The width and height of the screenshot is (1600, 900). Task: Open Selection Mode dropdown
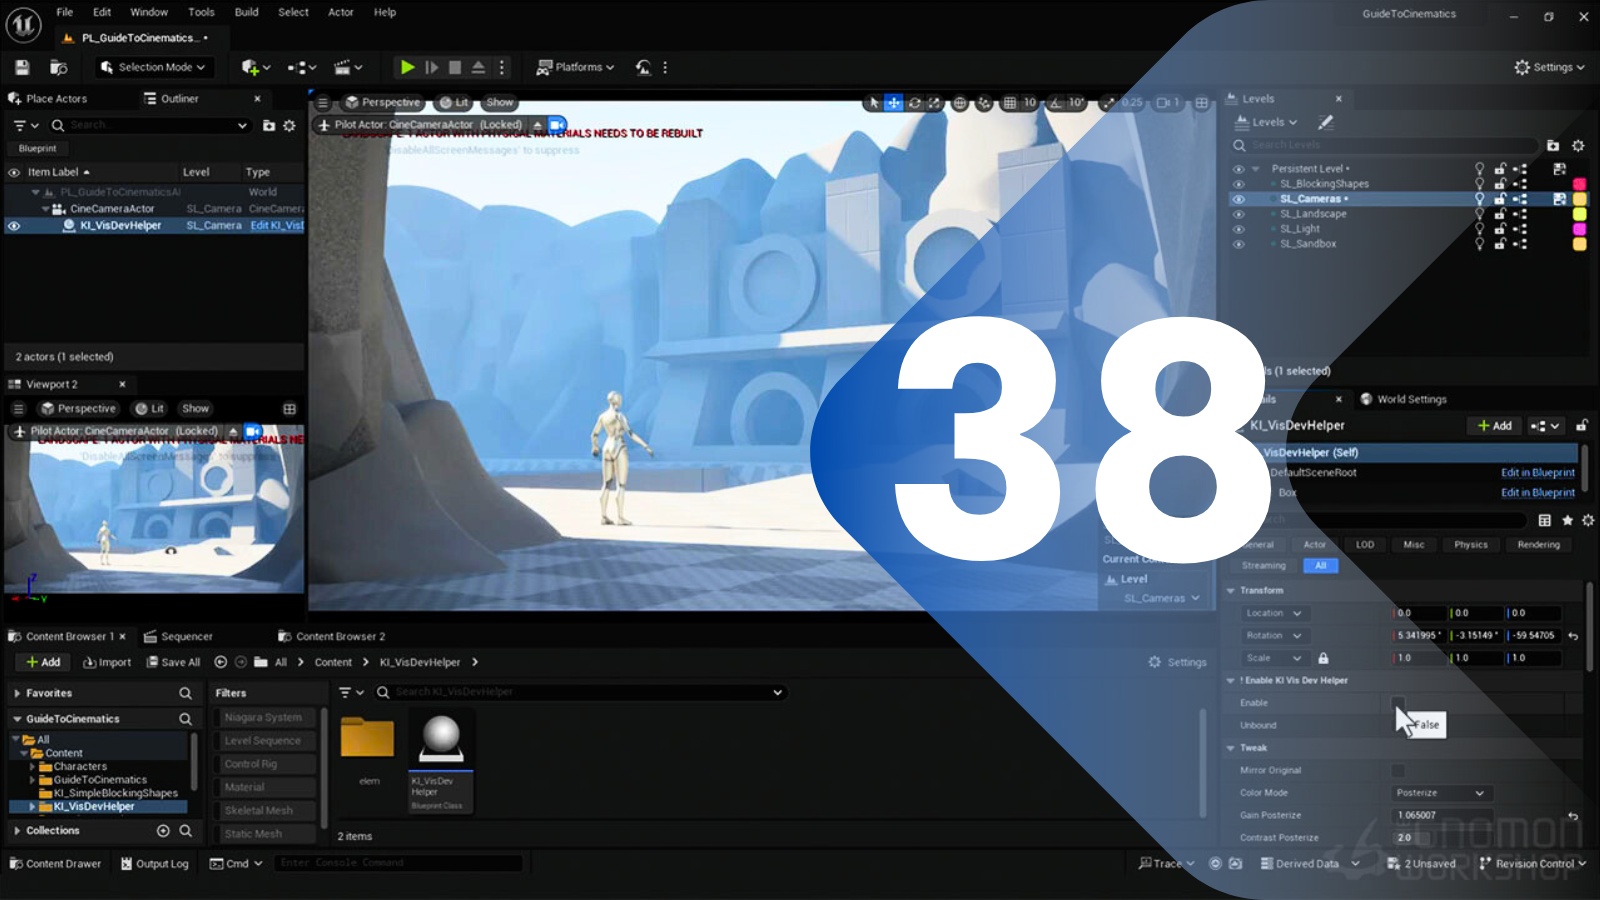point(153,67)
